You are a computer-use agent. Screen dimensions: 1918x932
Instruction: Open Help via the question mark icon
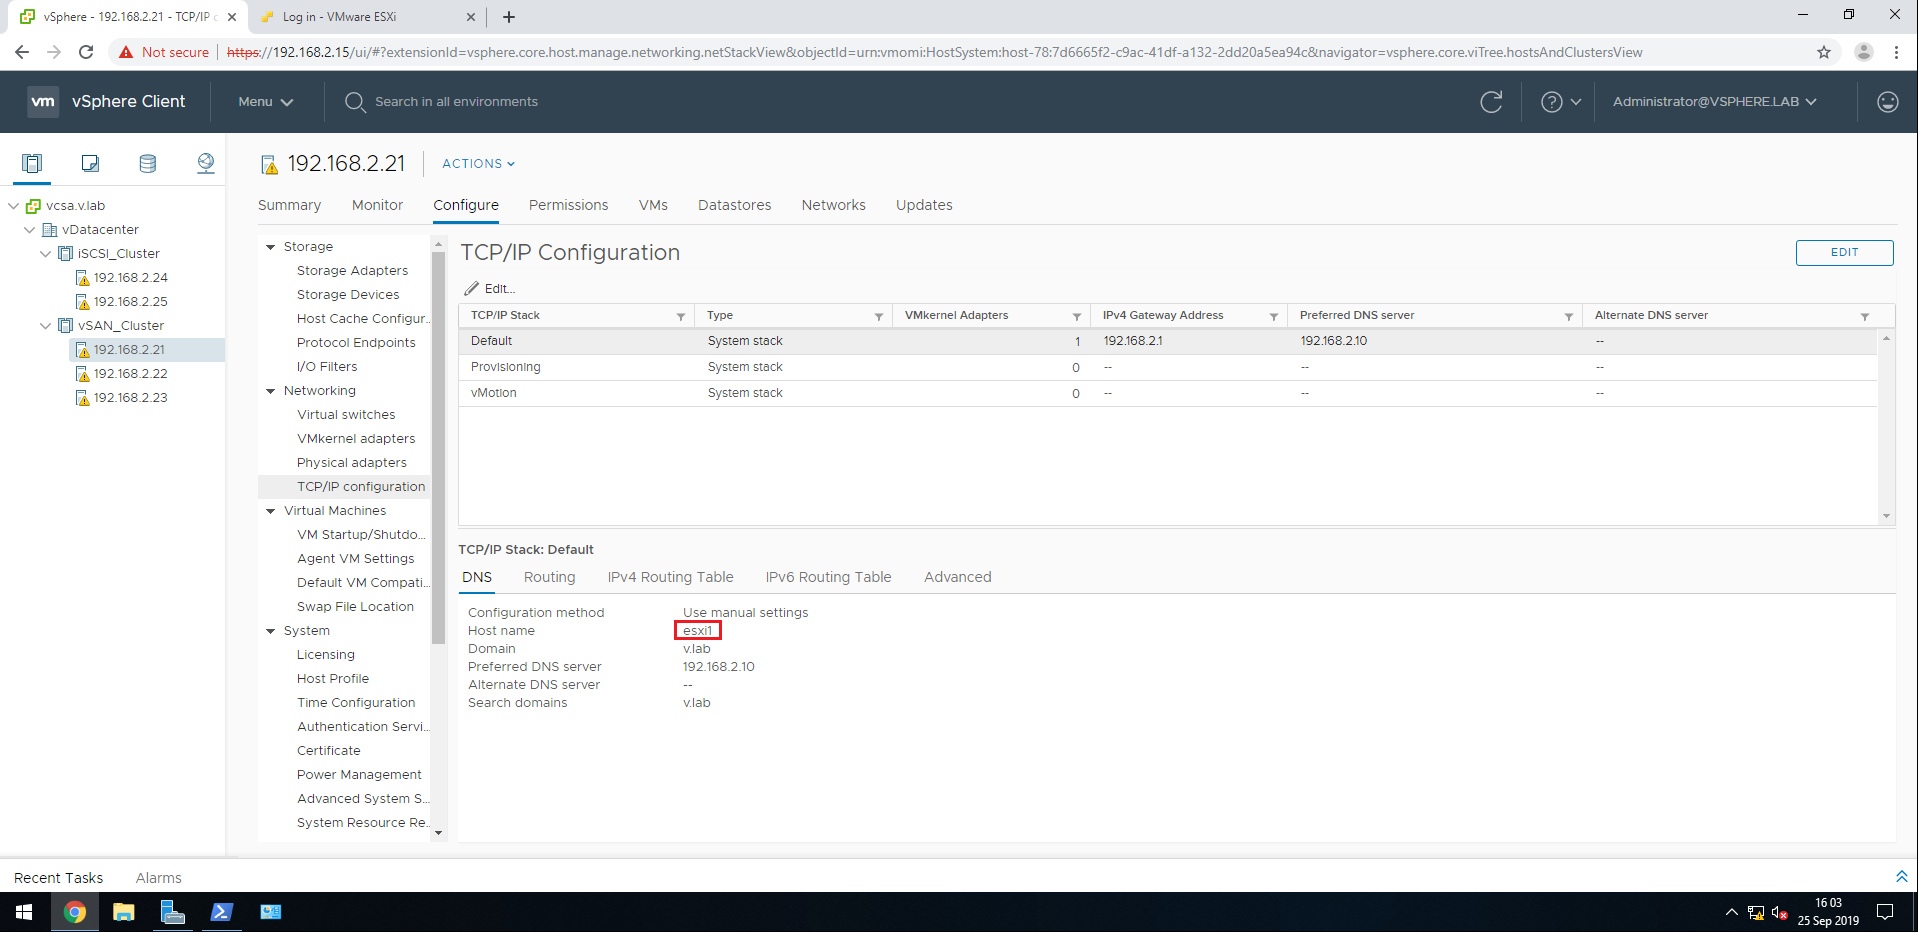[1551, 101]
